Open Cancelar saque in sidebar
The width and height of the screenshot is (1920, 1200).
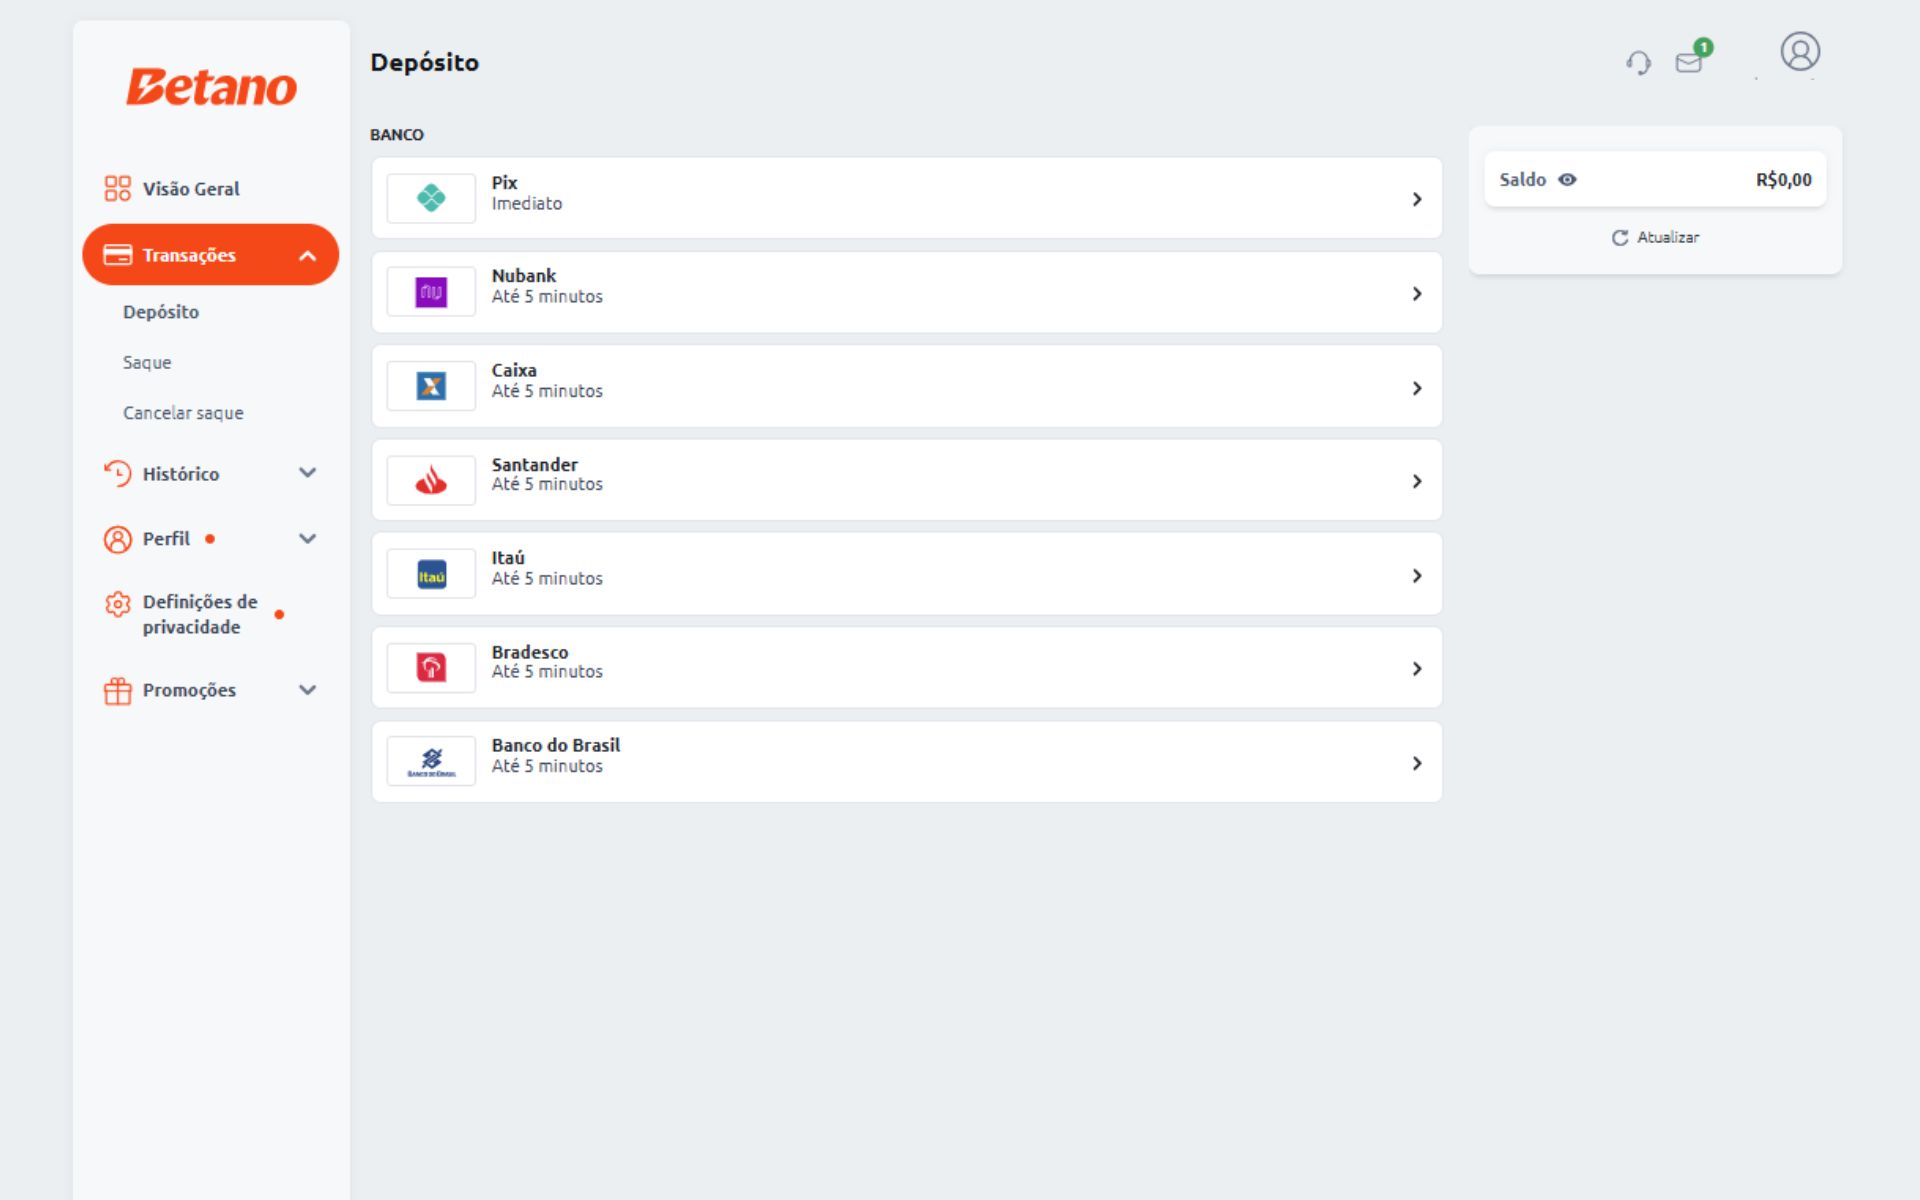pos(183,413)
